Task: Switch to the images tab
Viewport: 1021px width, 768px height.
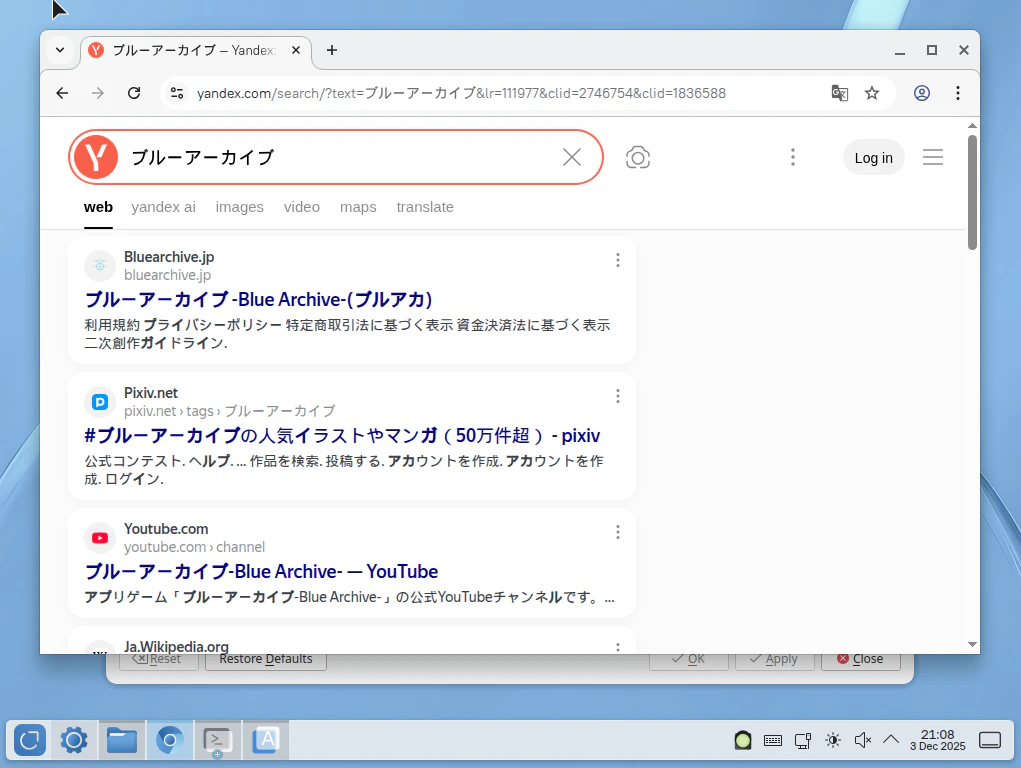Action: point(240,207)
